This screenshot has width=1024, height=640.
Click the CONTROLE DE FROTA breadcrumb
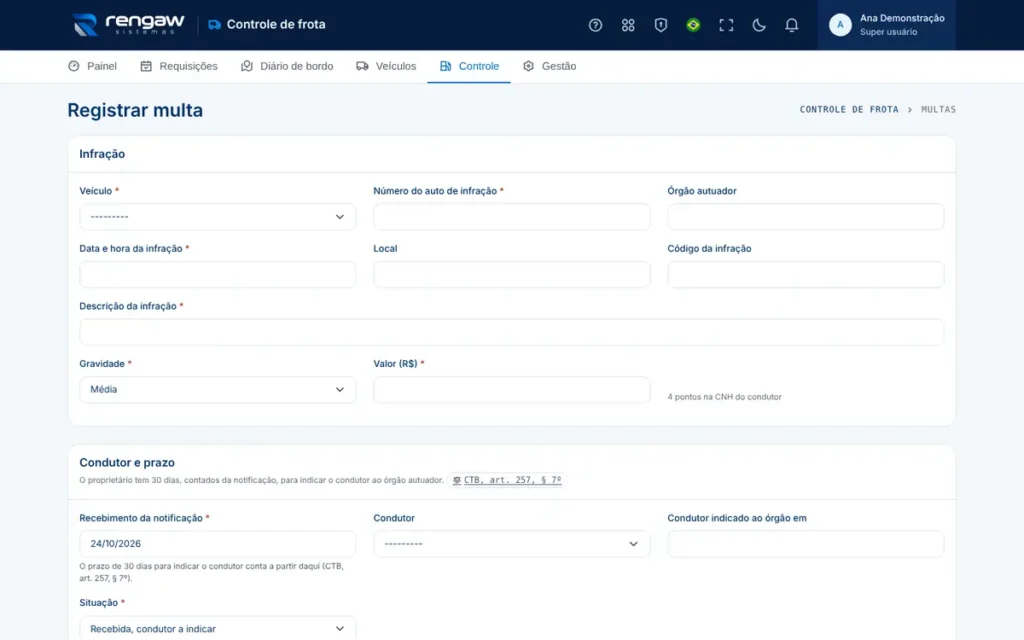coord(849,110)
